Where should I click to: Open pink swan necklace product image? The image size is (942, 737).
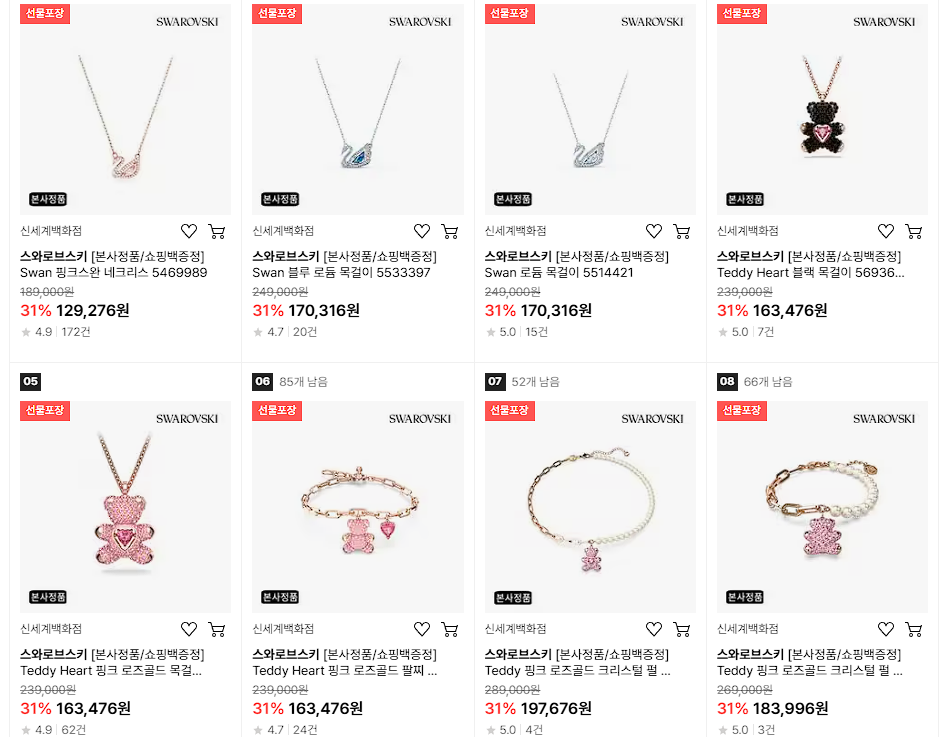pyautogui.click(x=126, y=109)
